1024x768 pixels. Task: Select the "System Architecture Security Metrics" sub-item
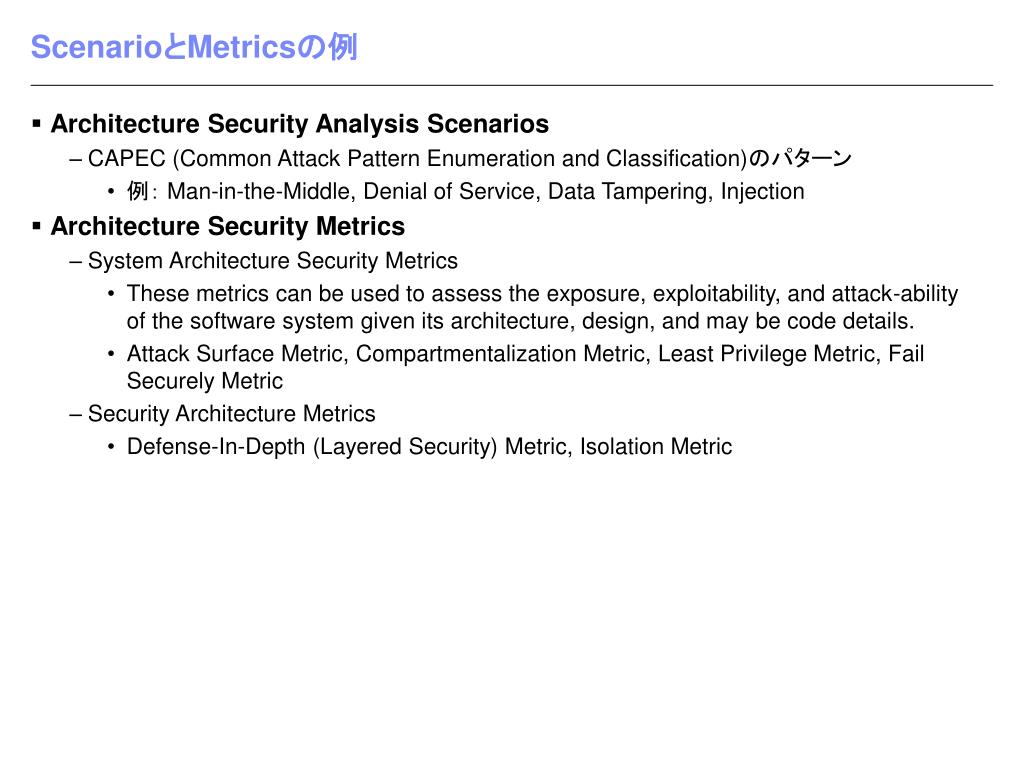click(272, 262)
